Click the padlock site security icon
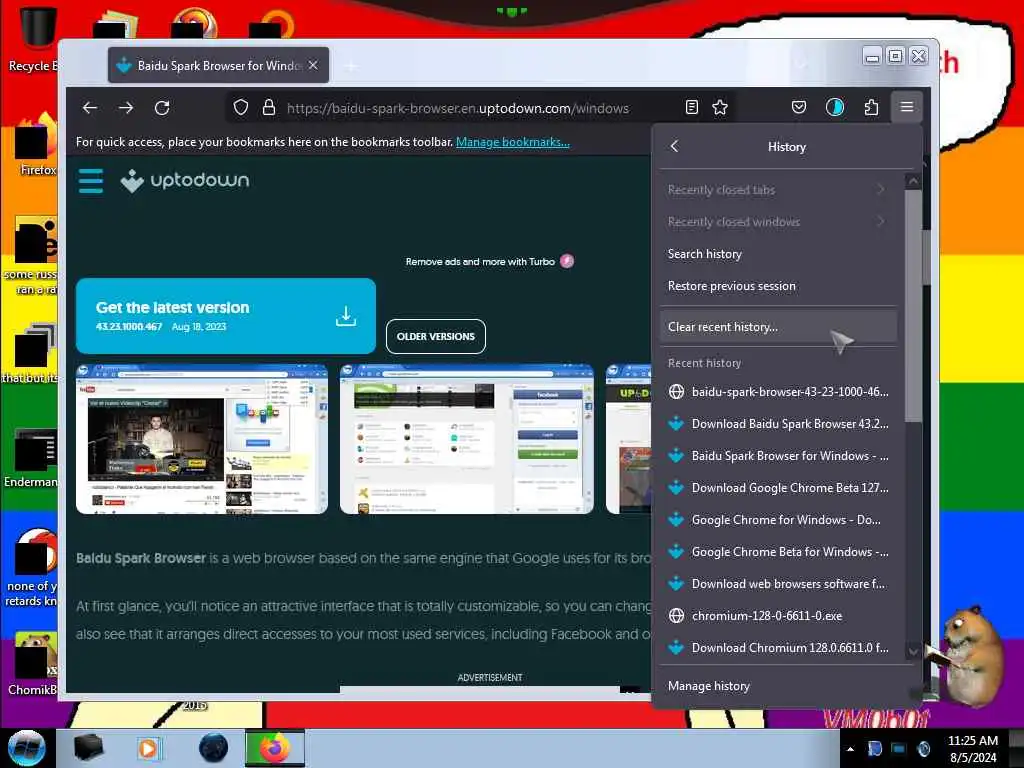The height and width of the screenshot is (768, 1024). pyautogui.click(x=268, y=108)
